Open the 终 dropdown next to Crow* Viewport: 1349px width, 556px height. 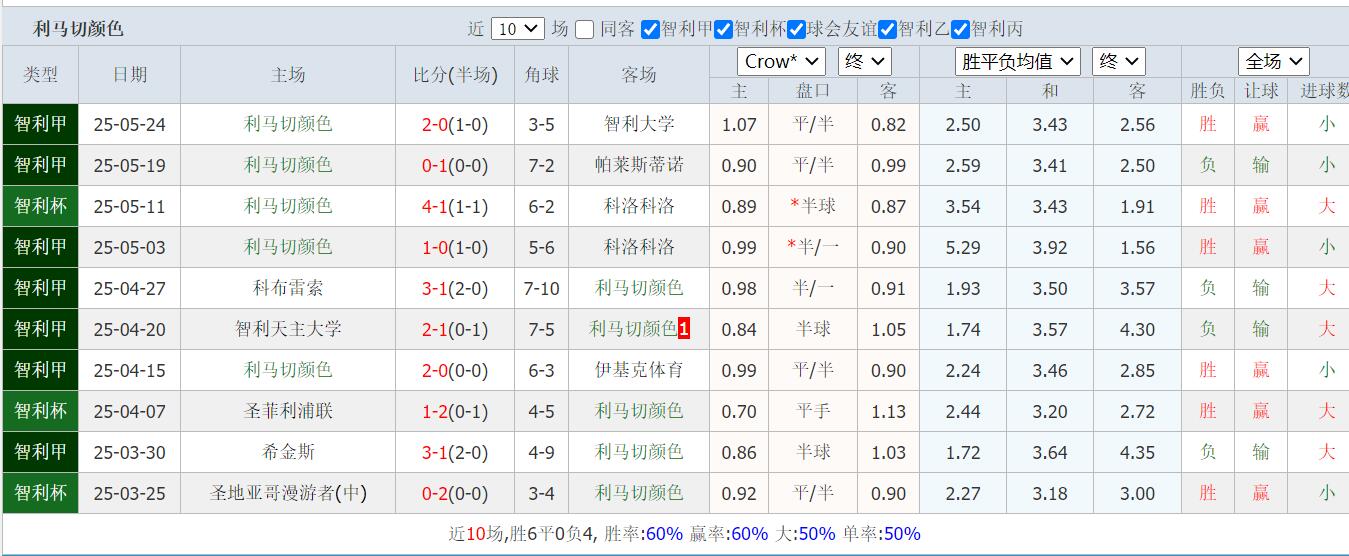pos(865,62)
